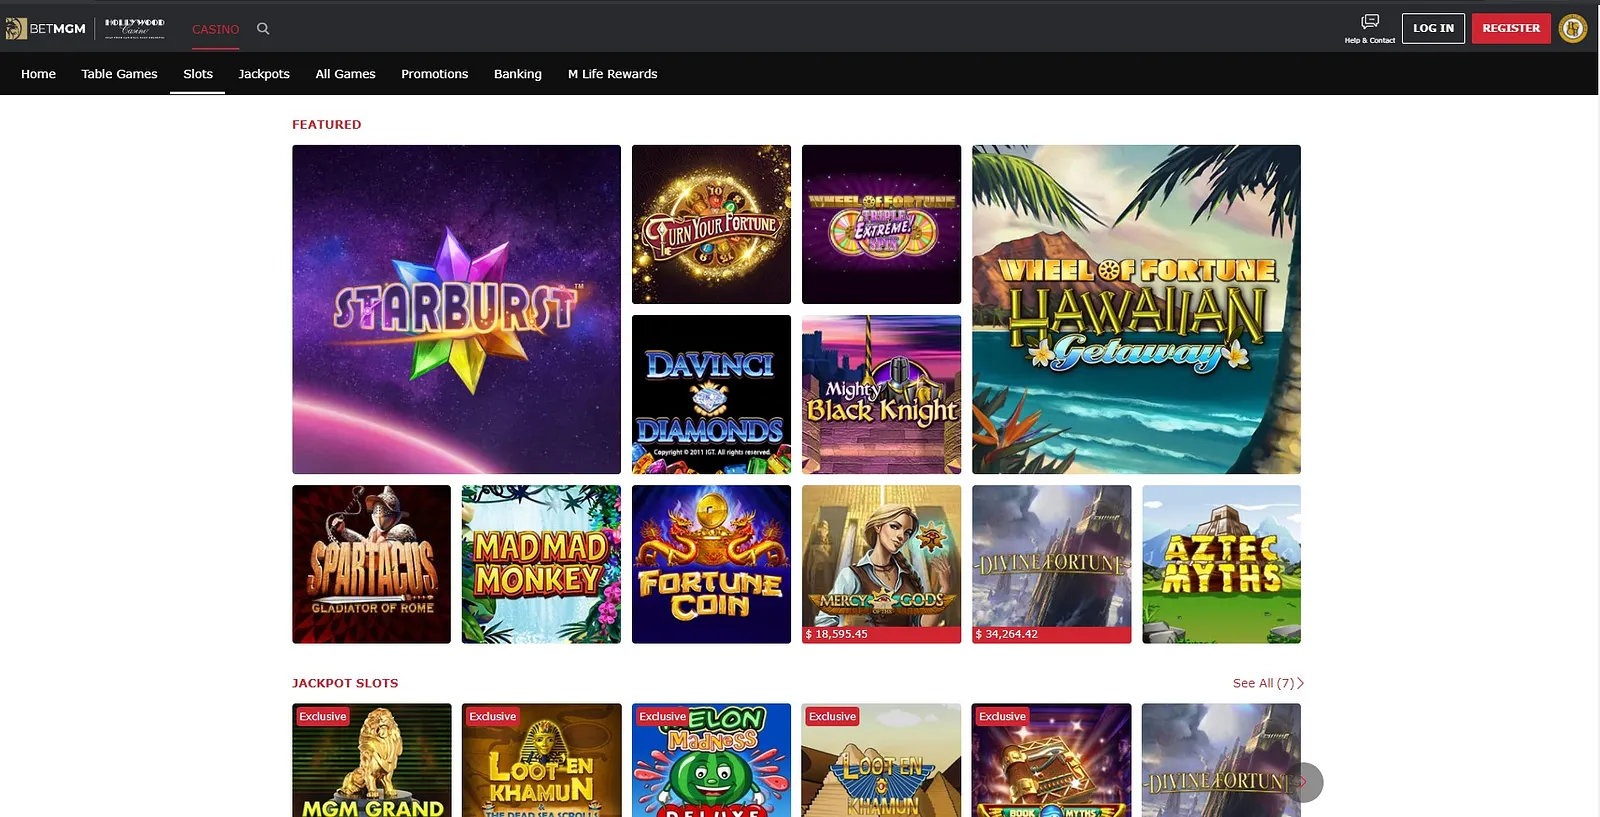Select the CASINO tab
The width and height of the screenshot is (1600, 817).
(x=215, y=29)
